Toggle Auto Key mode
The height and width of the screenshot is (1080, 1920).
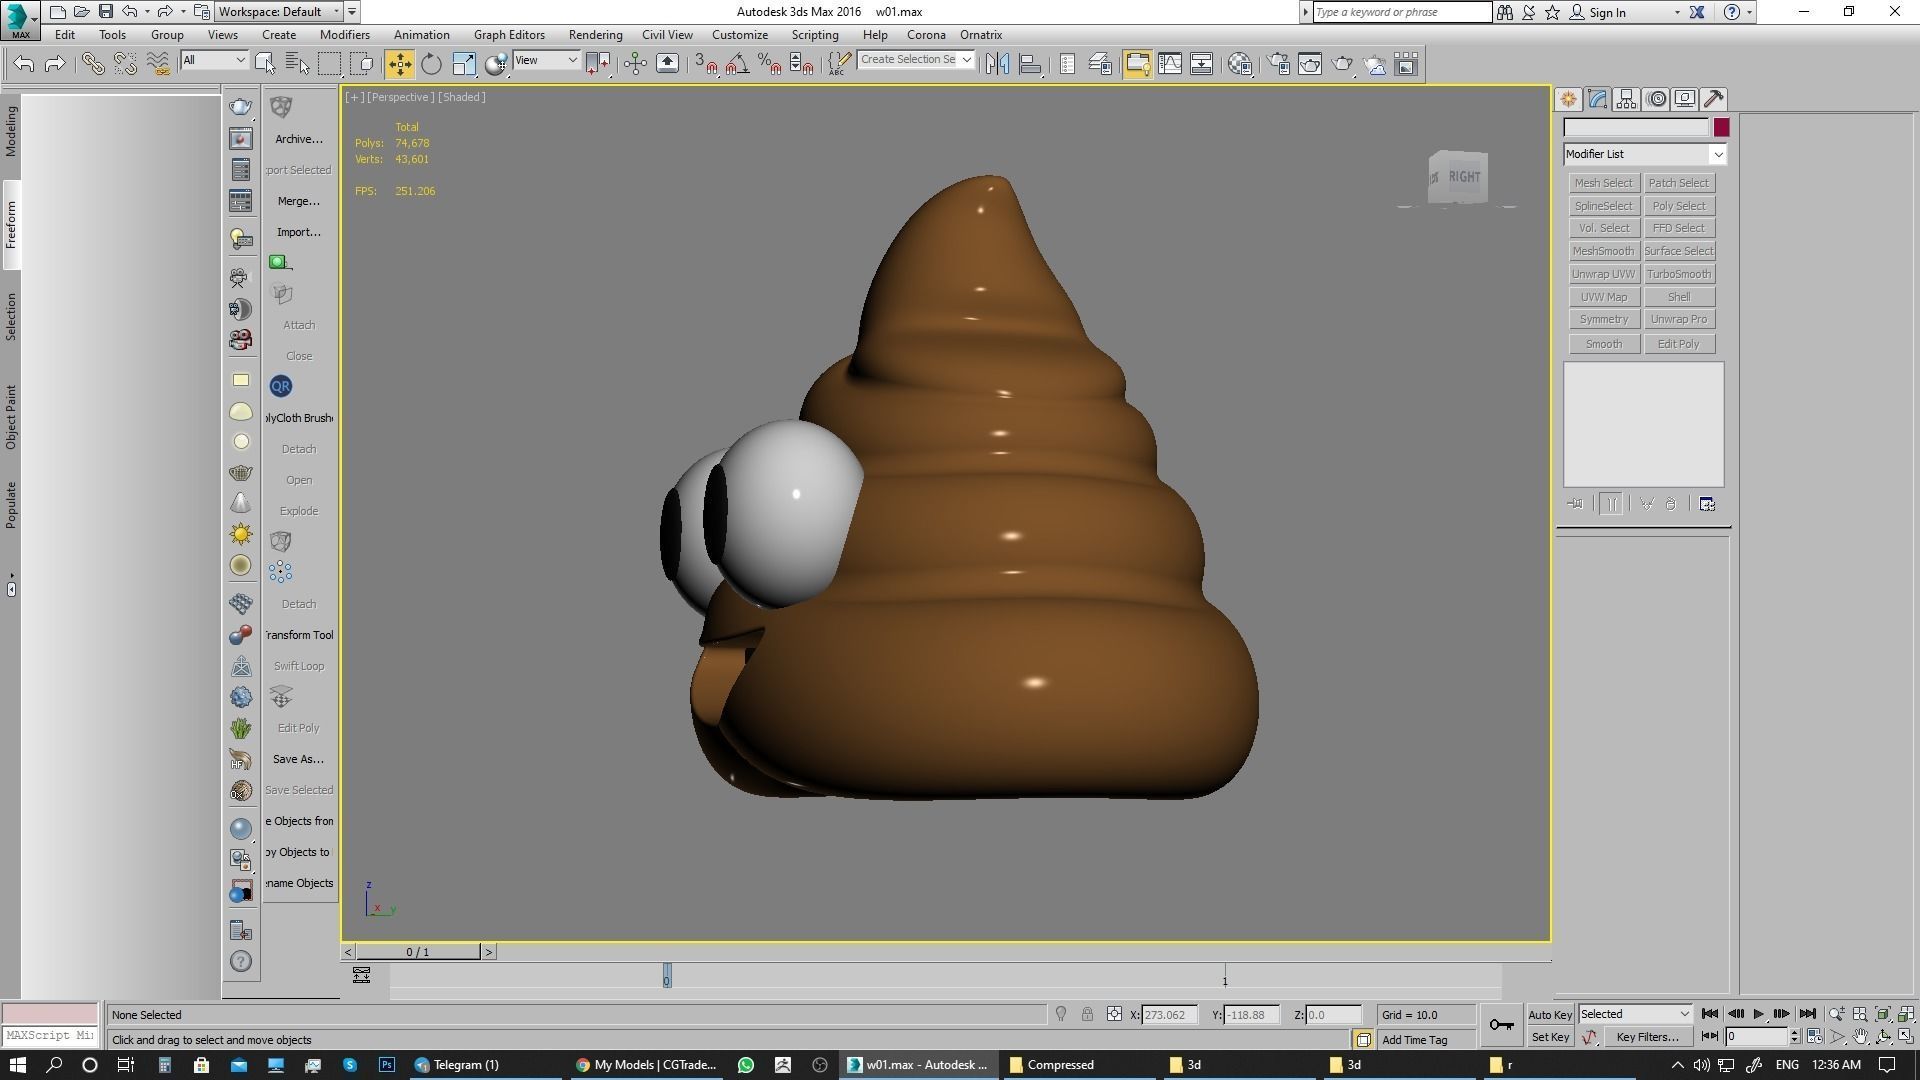tap(1550, 1014)
